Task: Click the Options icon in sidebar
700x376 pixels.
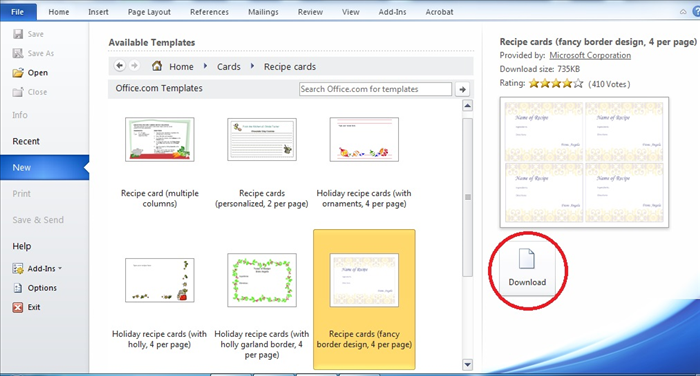Action: [x=18, y=288]
